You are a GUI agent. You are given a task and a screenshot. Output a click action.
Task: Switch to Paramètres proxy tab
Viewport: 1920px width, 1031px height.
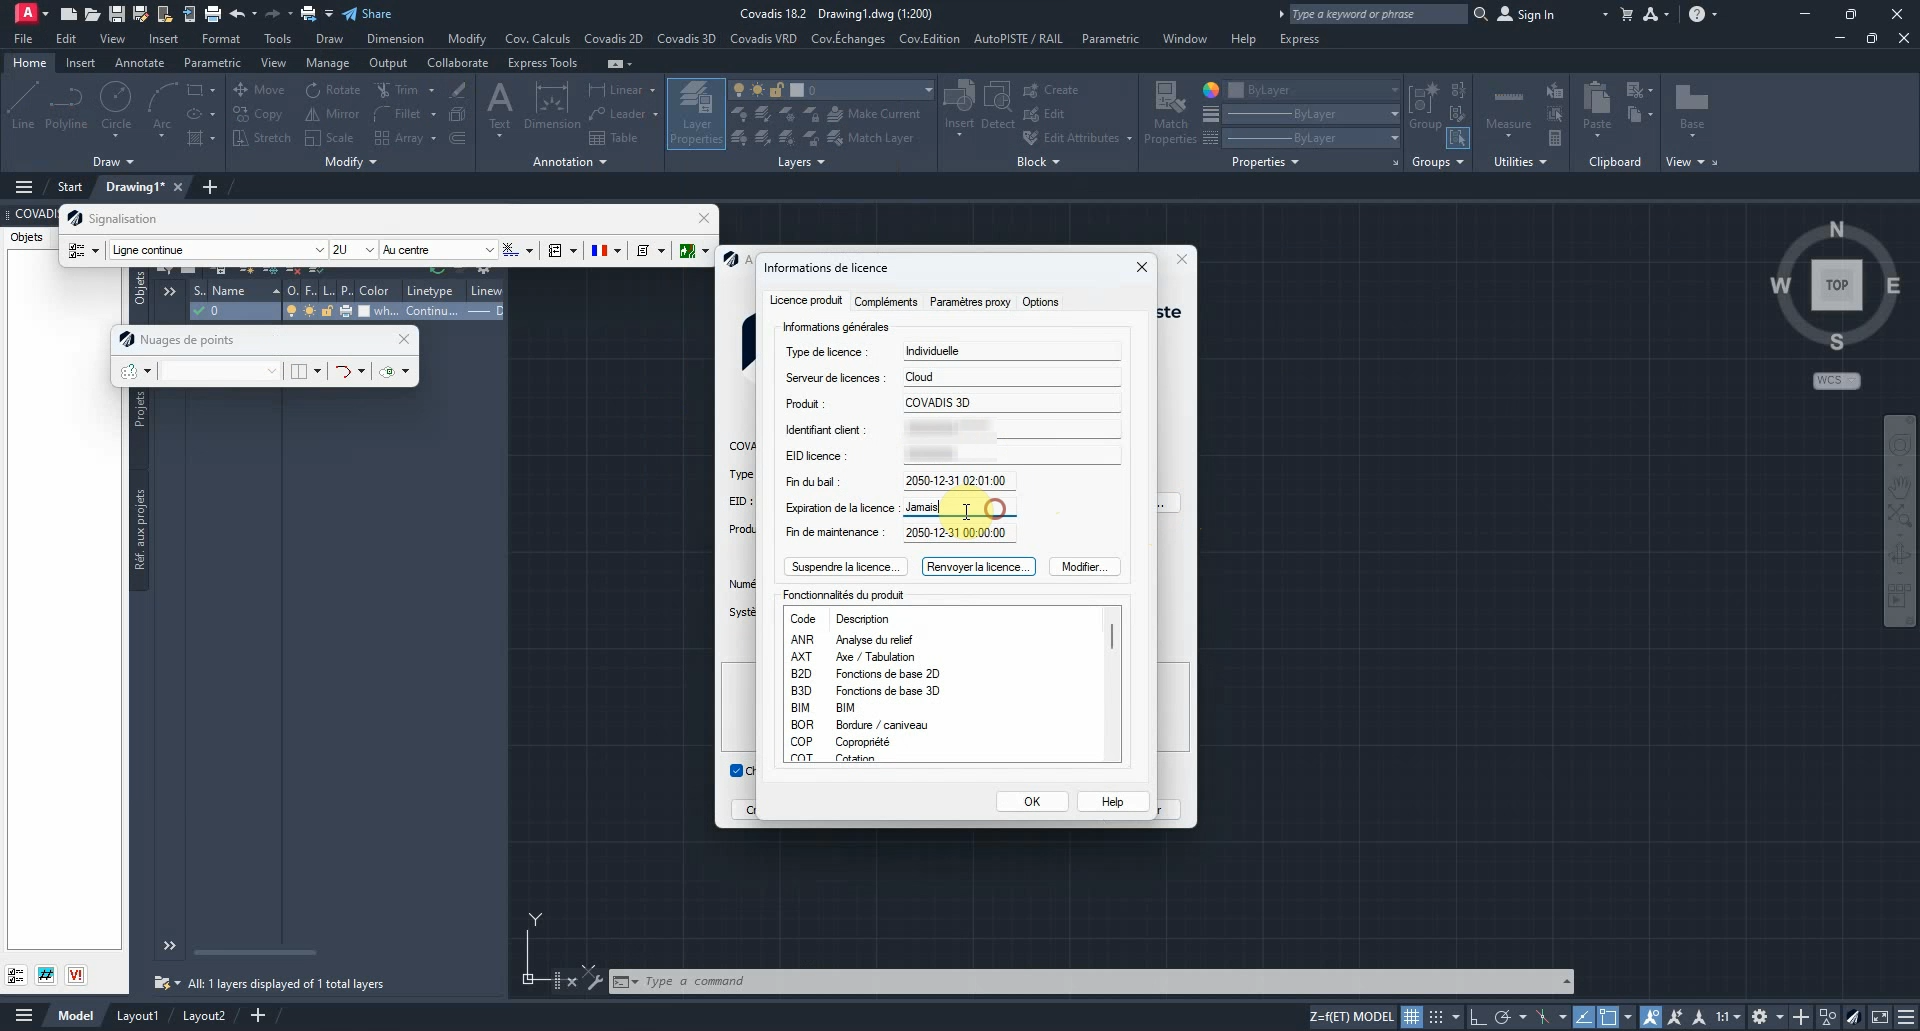[969, 302]
